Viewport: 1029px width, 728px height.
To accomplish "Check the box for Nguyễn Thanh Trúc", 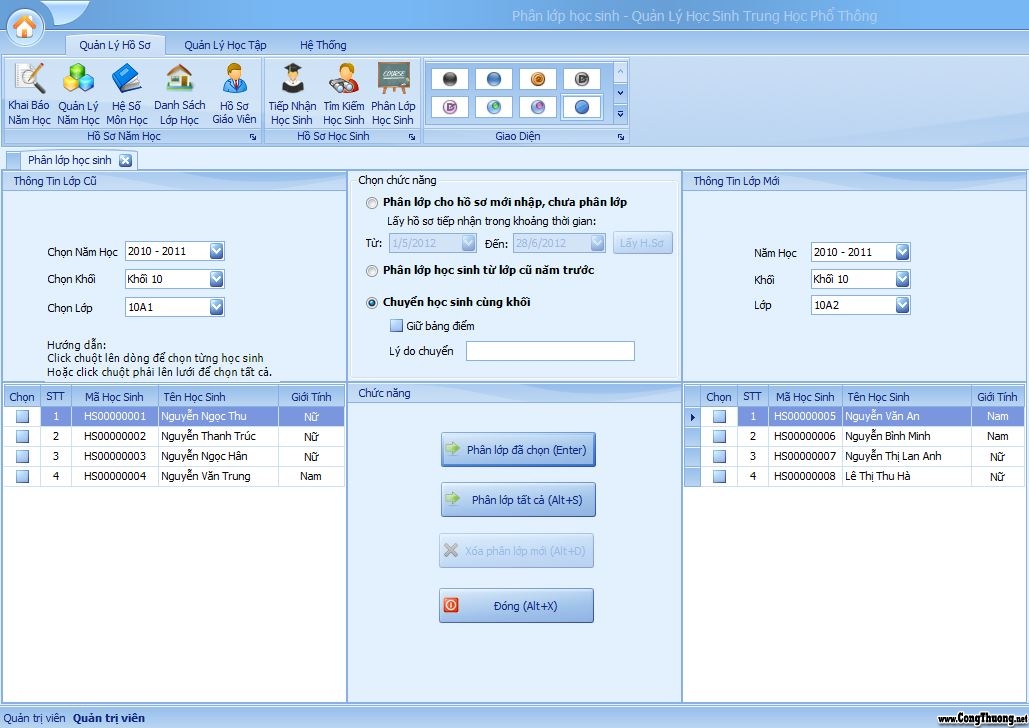I will pyautogui.click(x=22, y=437).
